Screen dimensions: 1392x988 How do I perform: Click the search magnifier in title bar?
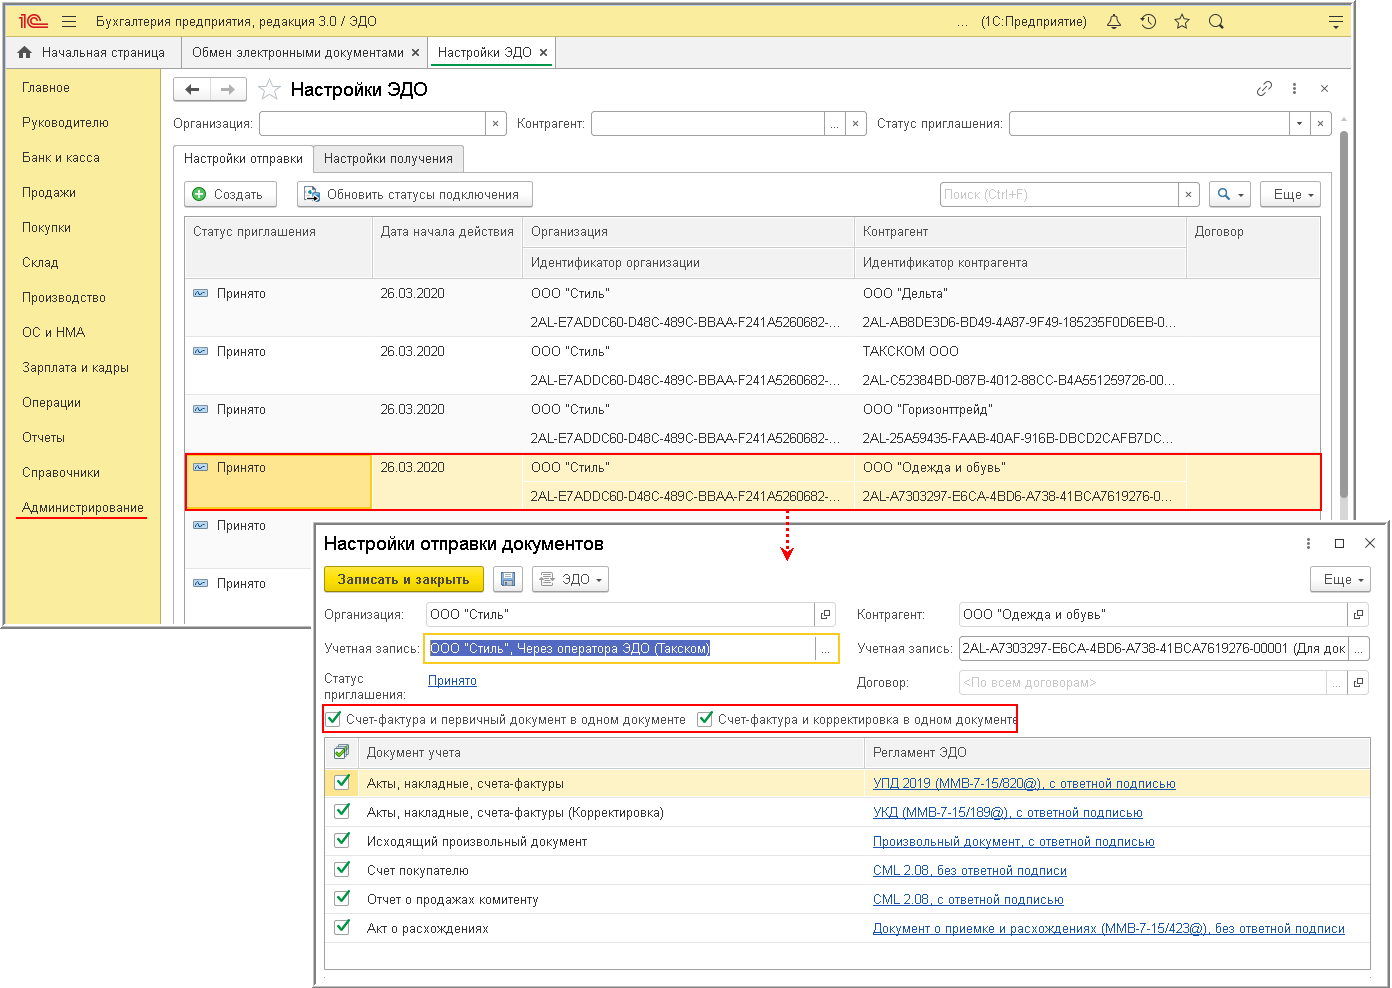point(1216,21)
